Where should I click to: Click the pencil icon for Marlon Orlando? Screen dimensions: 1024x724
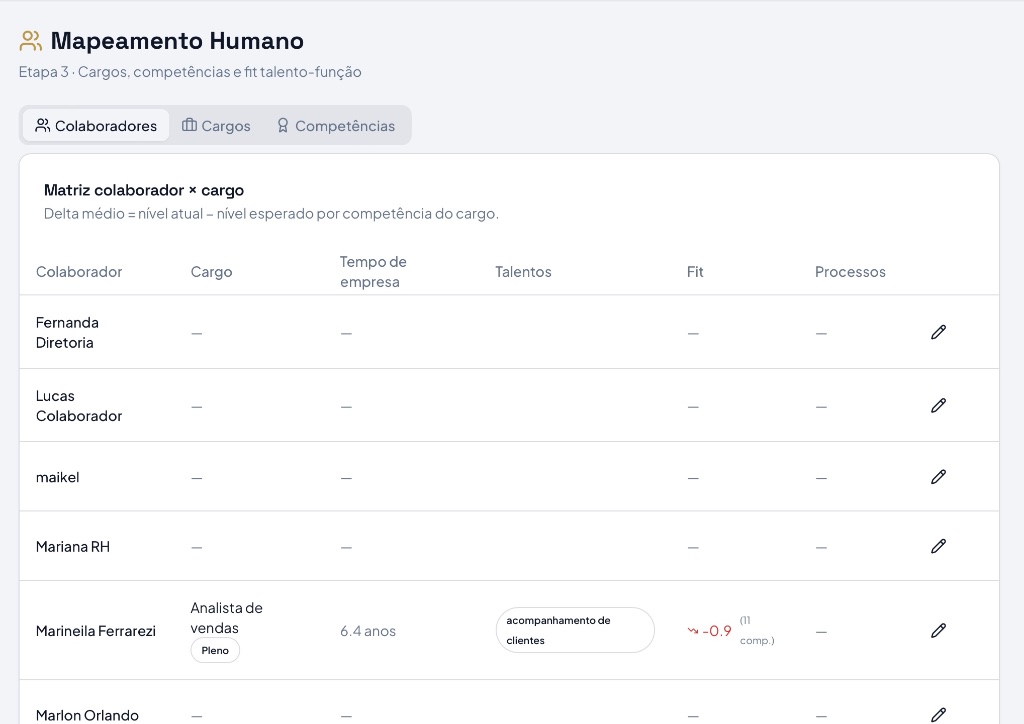tap(938, 715)
